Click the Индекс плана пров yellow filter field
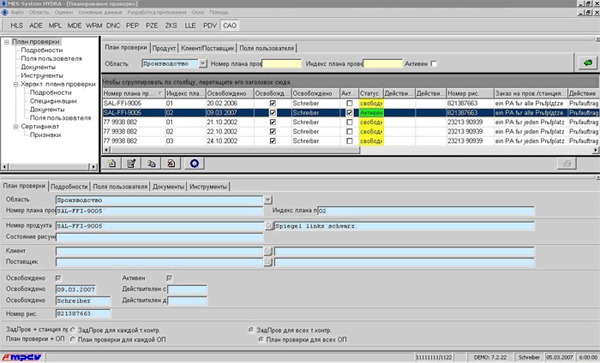The height and width of the screenshot is (363, 600). pos(383,63)
